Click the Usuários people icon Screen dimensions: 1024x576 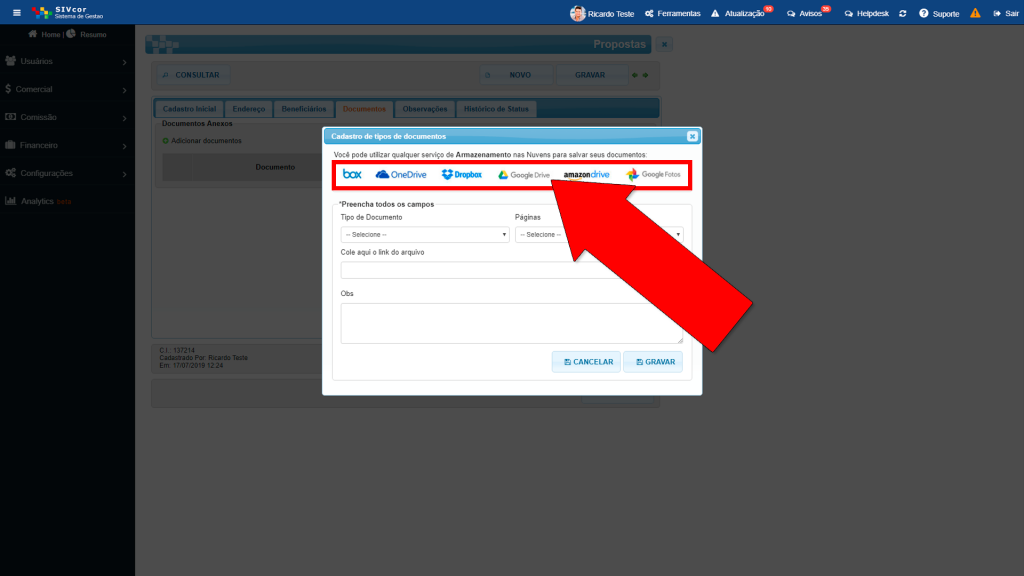point(10,61)
